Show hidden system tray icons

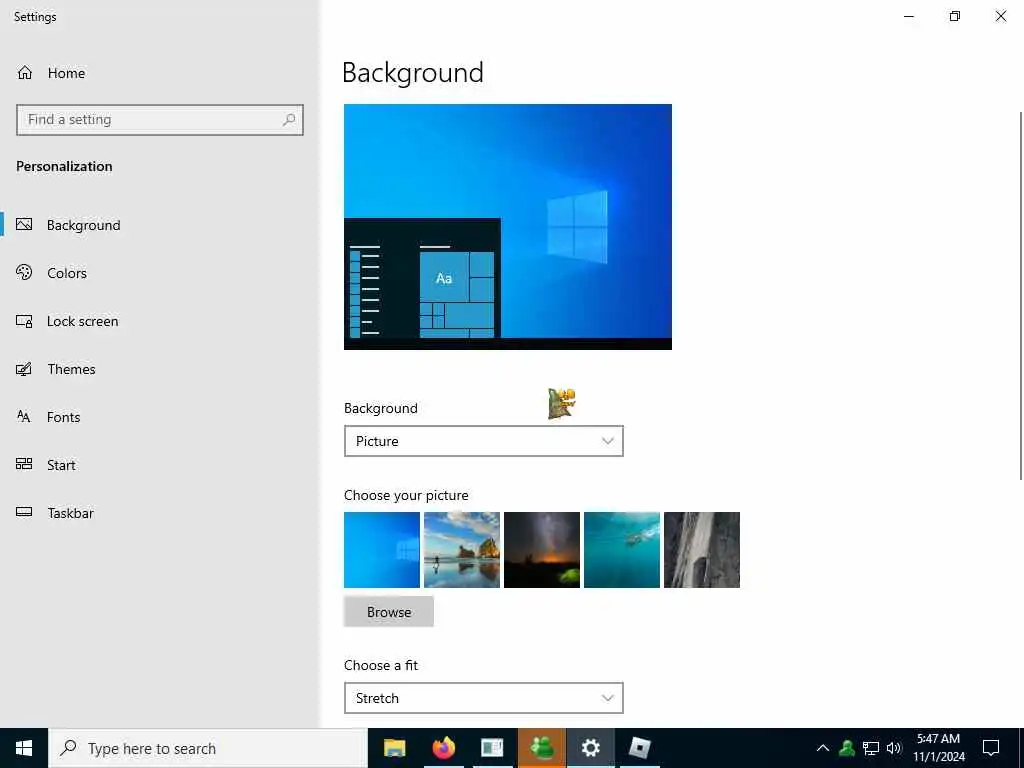coord(823,748)
